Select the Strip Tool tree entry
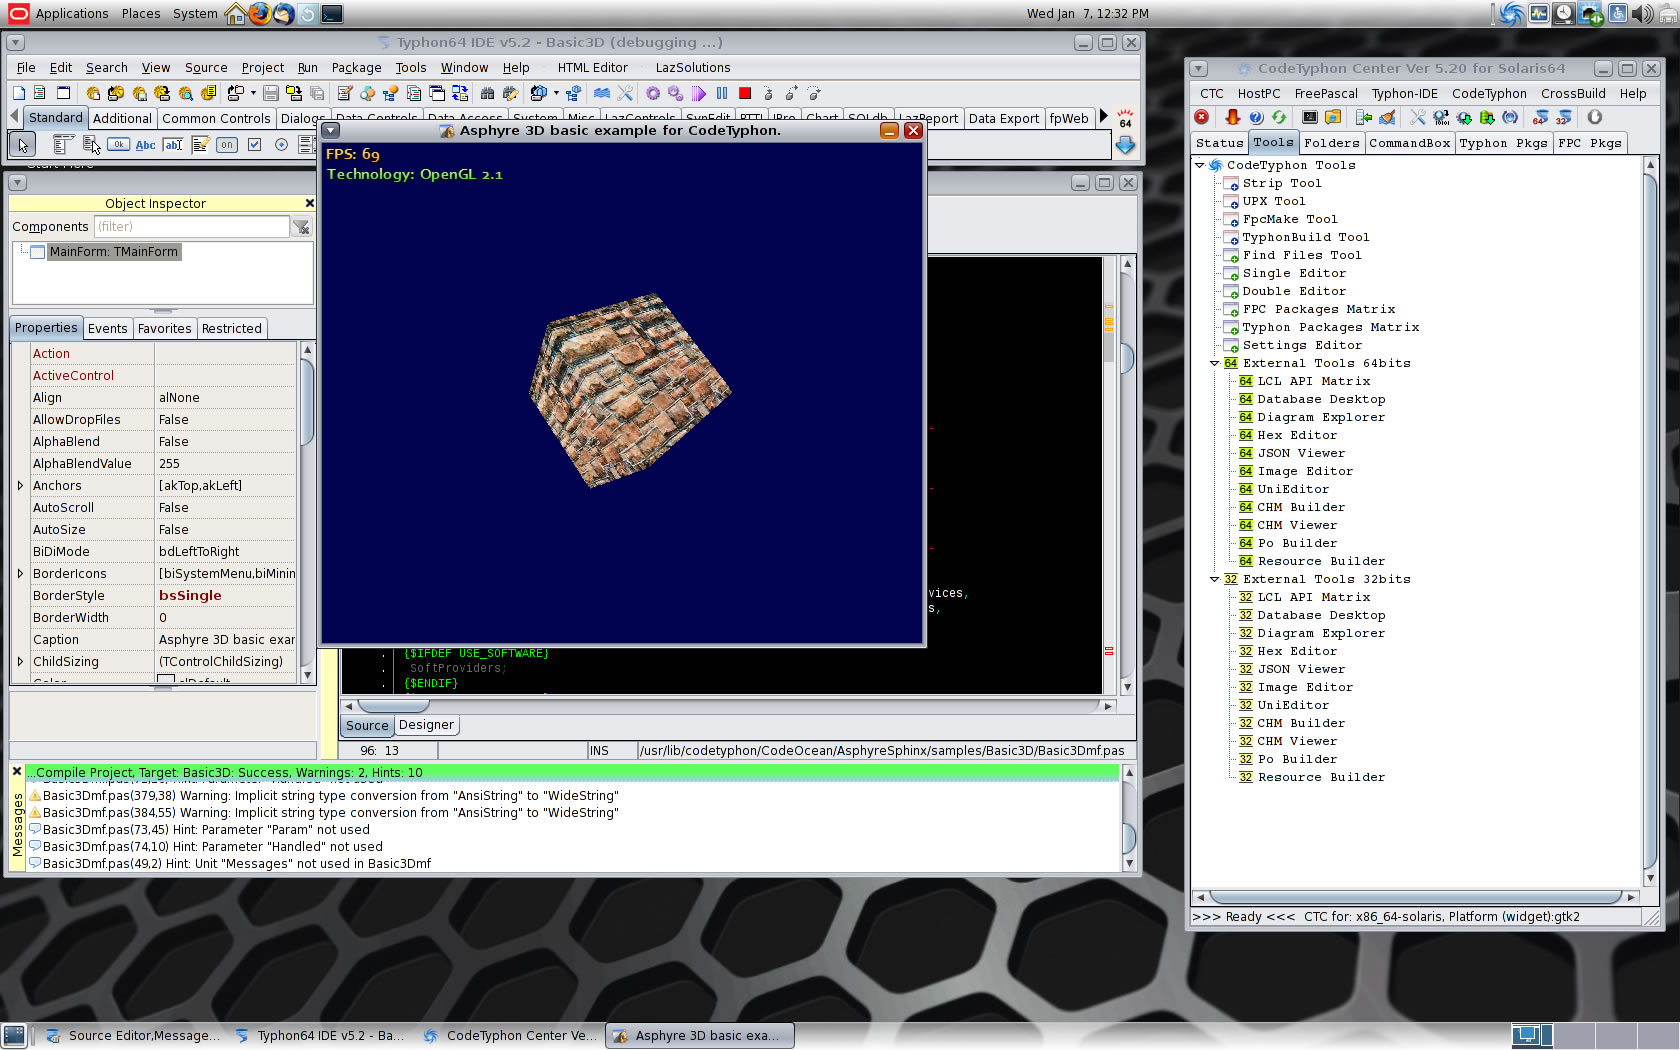The height and width of the screenshot is (1050, 1680). tap(1282, 183)
